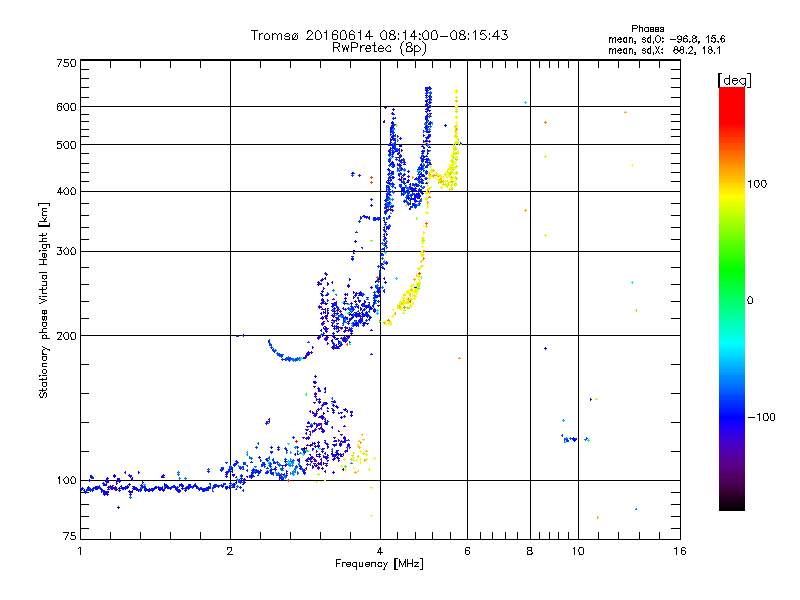This screenshot has width=800, height=600.
Task: Click the y-axis tick label '300'
Action: pyautogui.click(x=66, y=252)
